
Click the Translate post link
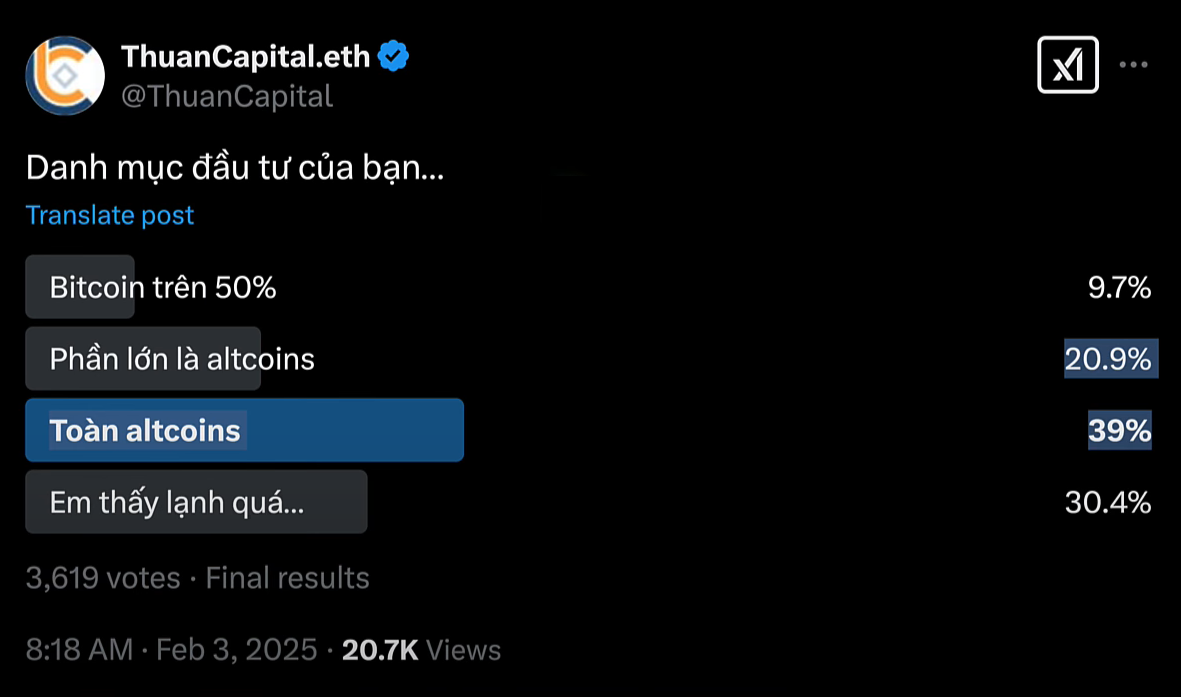click(110, 215)
